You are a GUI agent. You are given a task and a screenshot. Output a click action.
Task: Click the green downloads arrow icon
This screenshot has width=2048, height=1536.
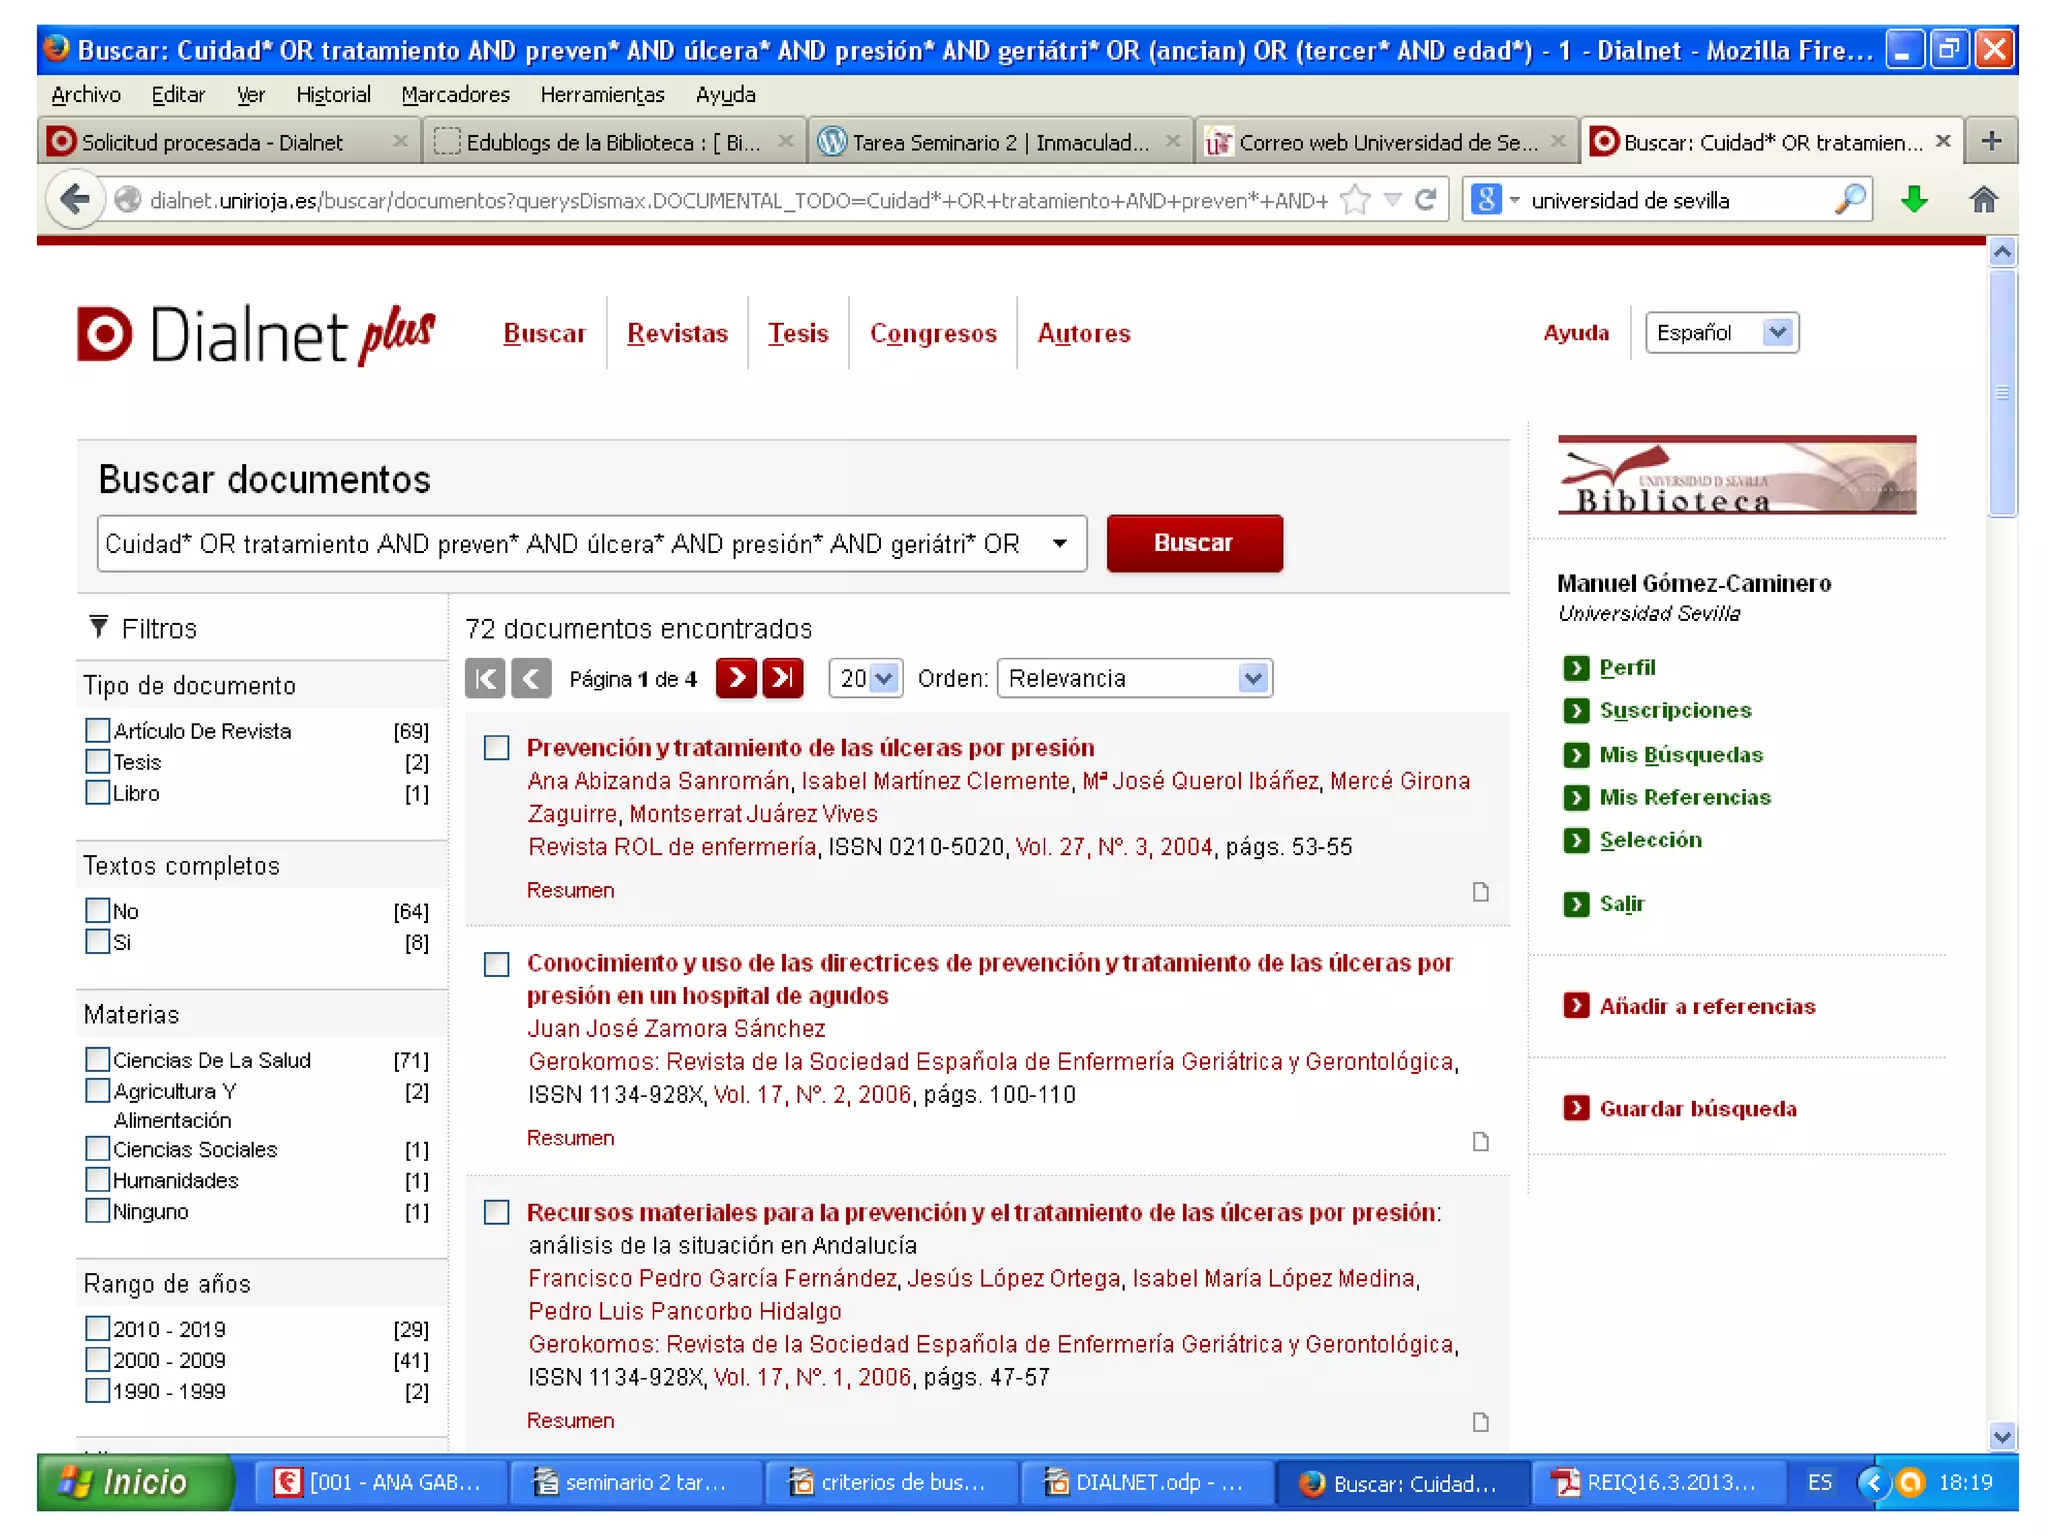tap(1914, 200)
